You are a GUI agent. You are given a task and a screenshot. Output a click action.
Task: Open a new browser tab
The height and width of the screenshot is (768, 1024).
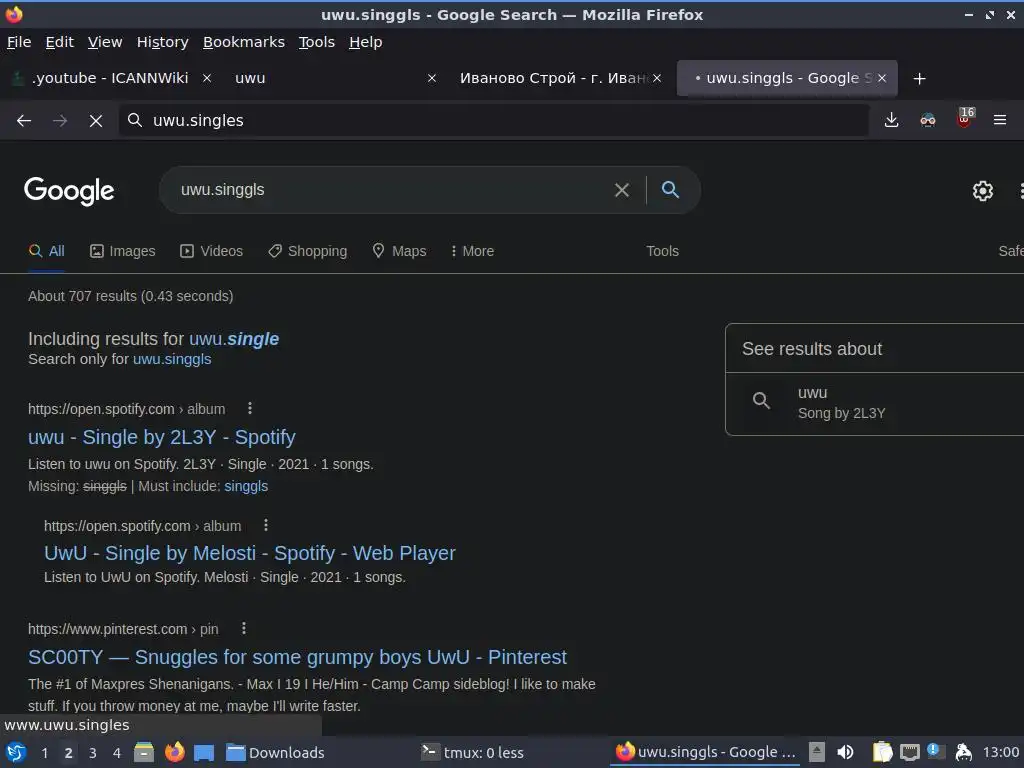pos(920,79)
